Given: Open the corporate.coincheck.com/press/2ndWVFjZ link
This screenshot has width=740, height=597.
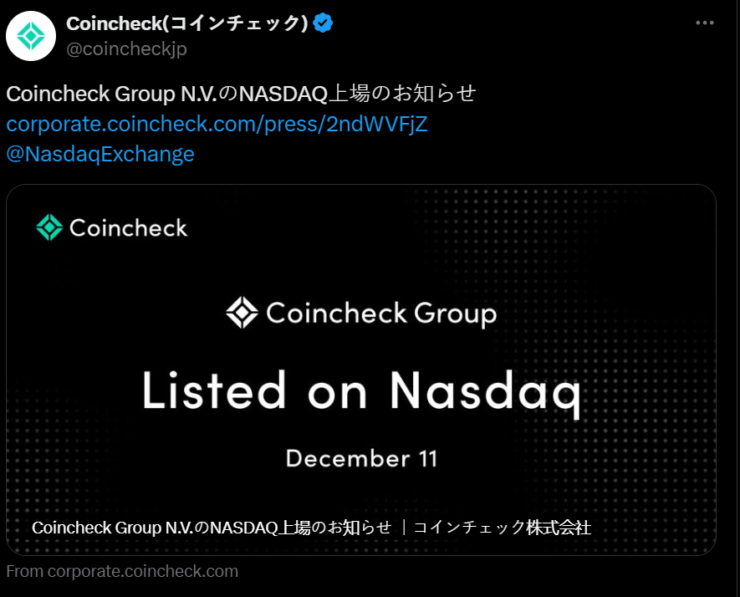Looking at the screenshot, I should point(217,124).
